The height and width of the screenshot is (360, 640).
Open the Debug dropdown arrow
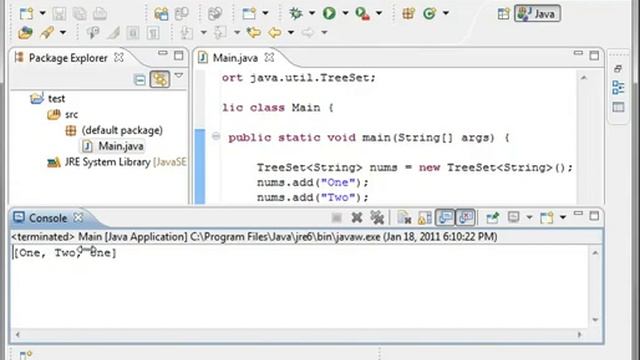(x=312, y=13)
